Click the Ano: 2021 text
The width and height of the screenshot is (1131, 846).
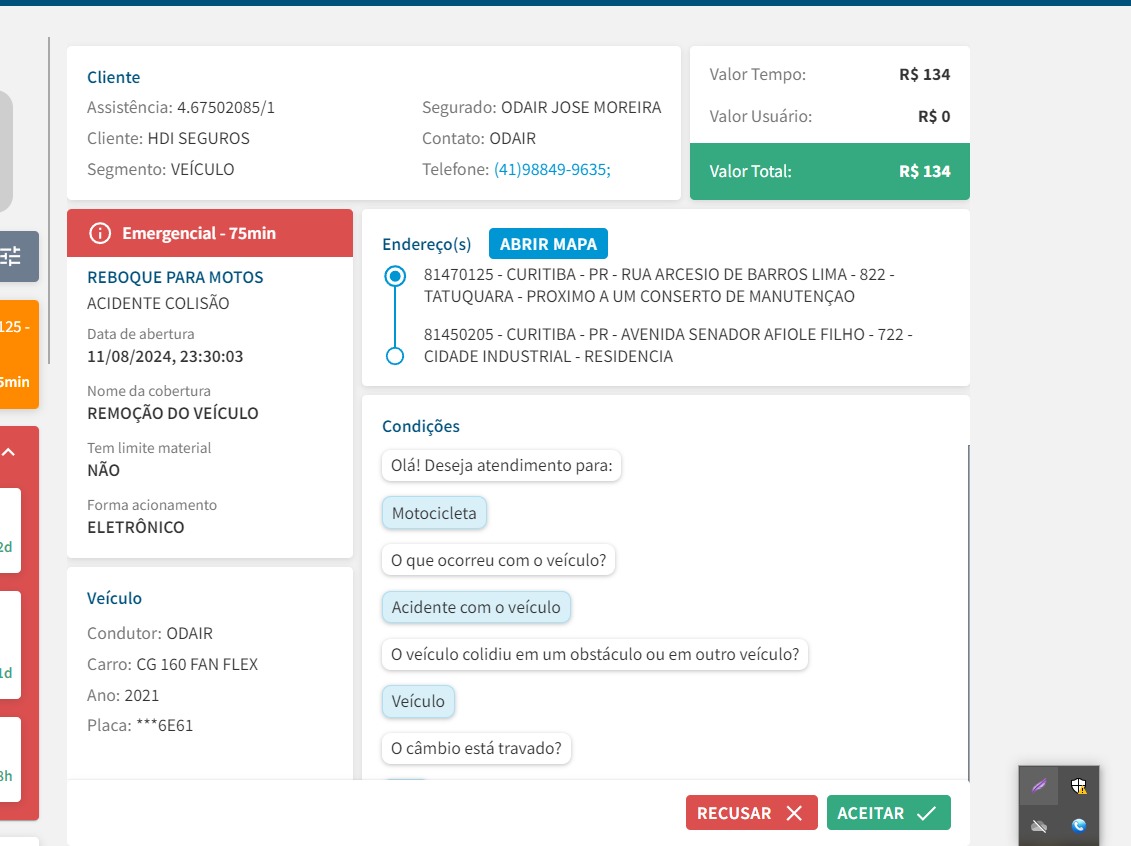(123, 695)
